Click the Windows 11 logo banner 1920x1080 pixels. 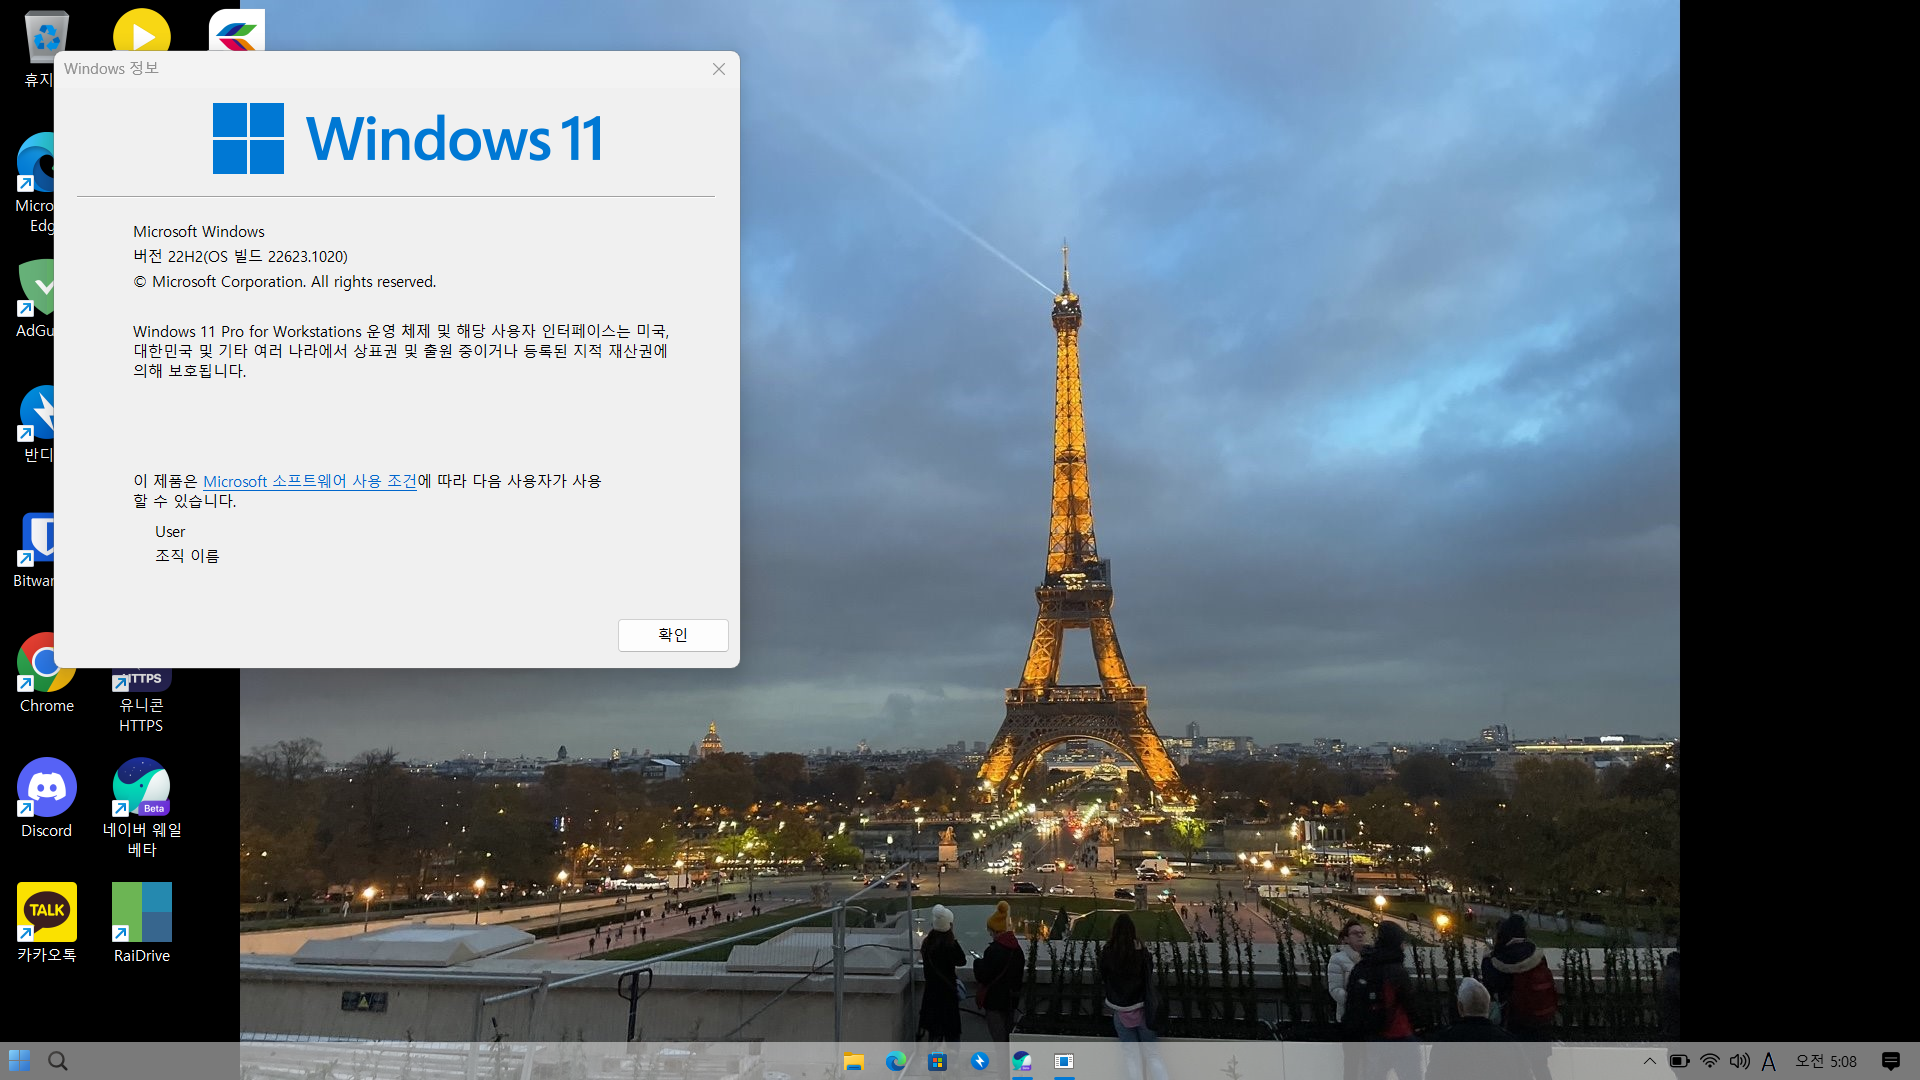[408, 138]
